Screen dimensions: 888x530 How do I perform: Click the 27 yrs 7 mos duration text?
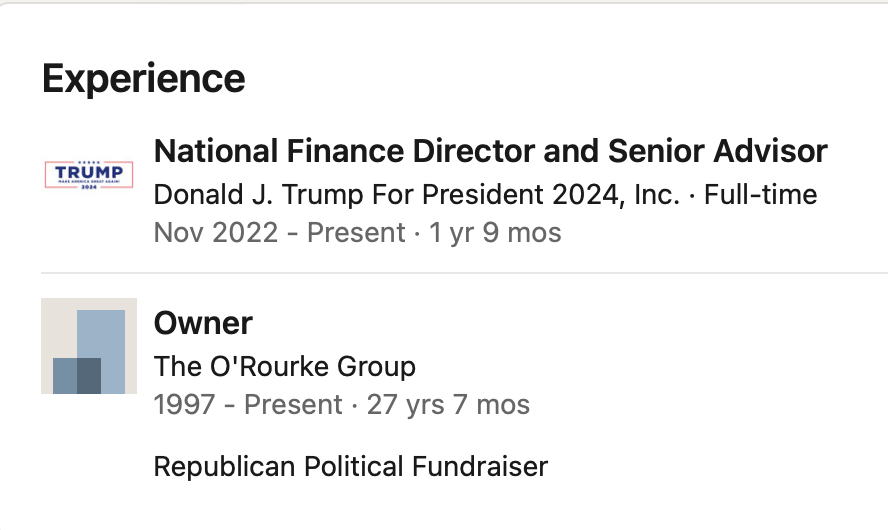click(x=448, y=405)
